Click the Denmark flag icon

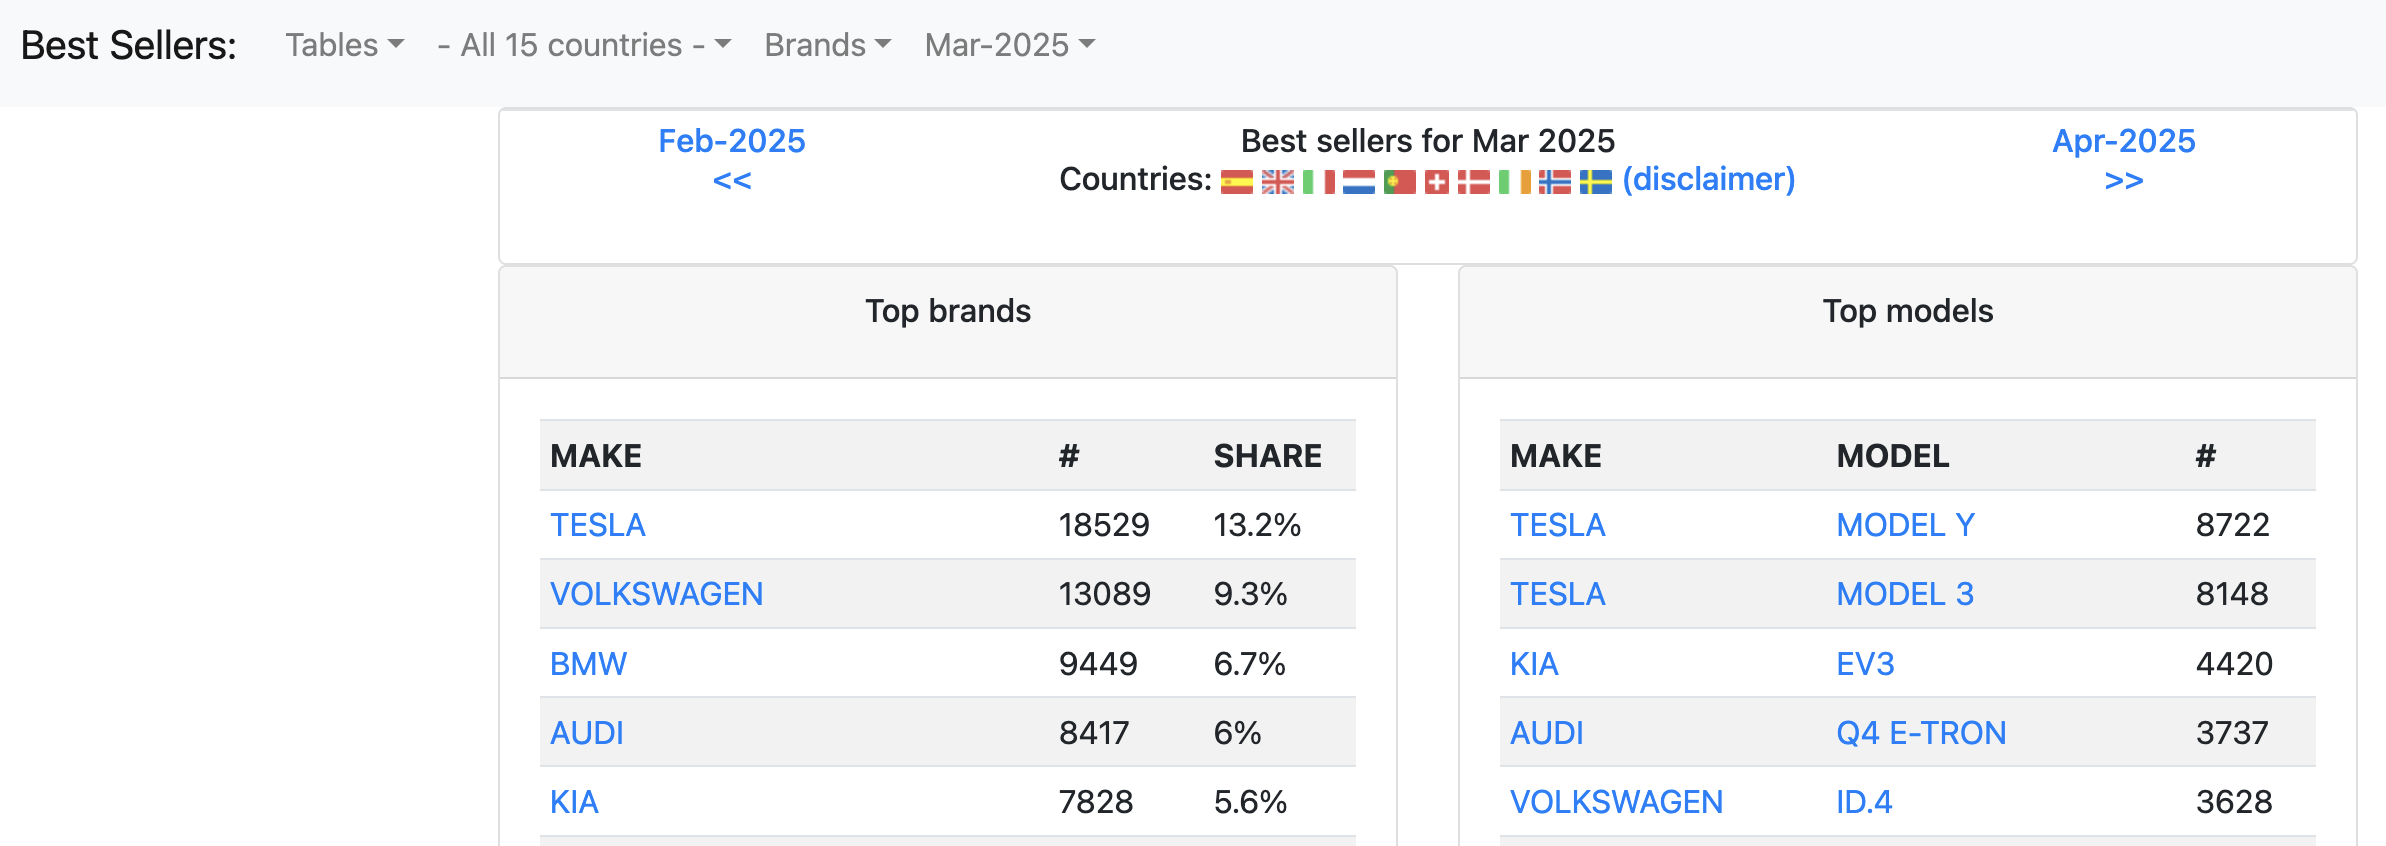click(1473, 182)
